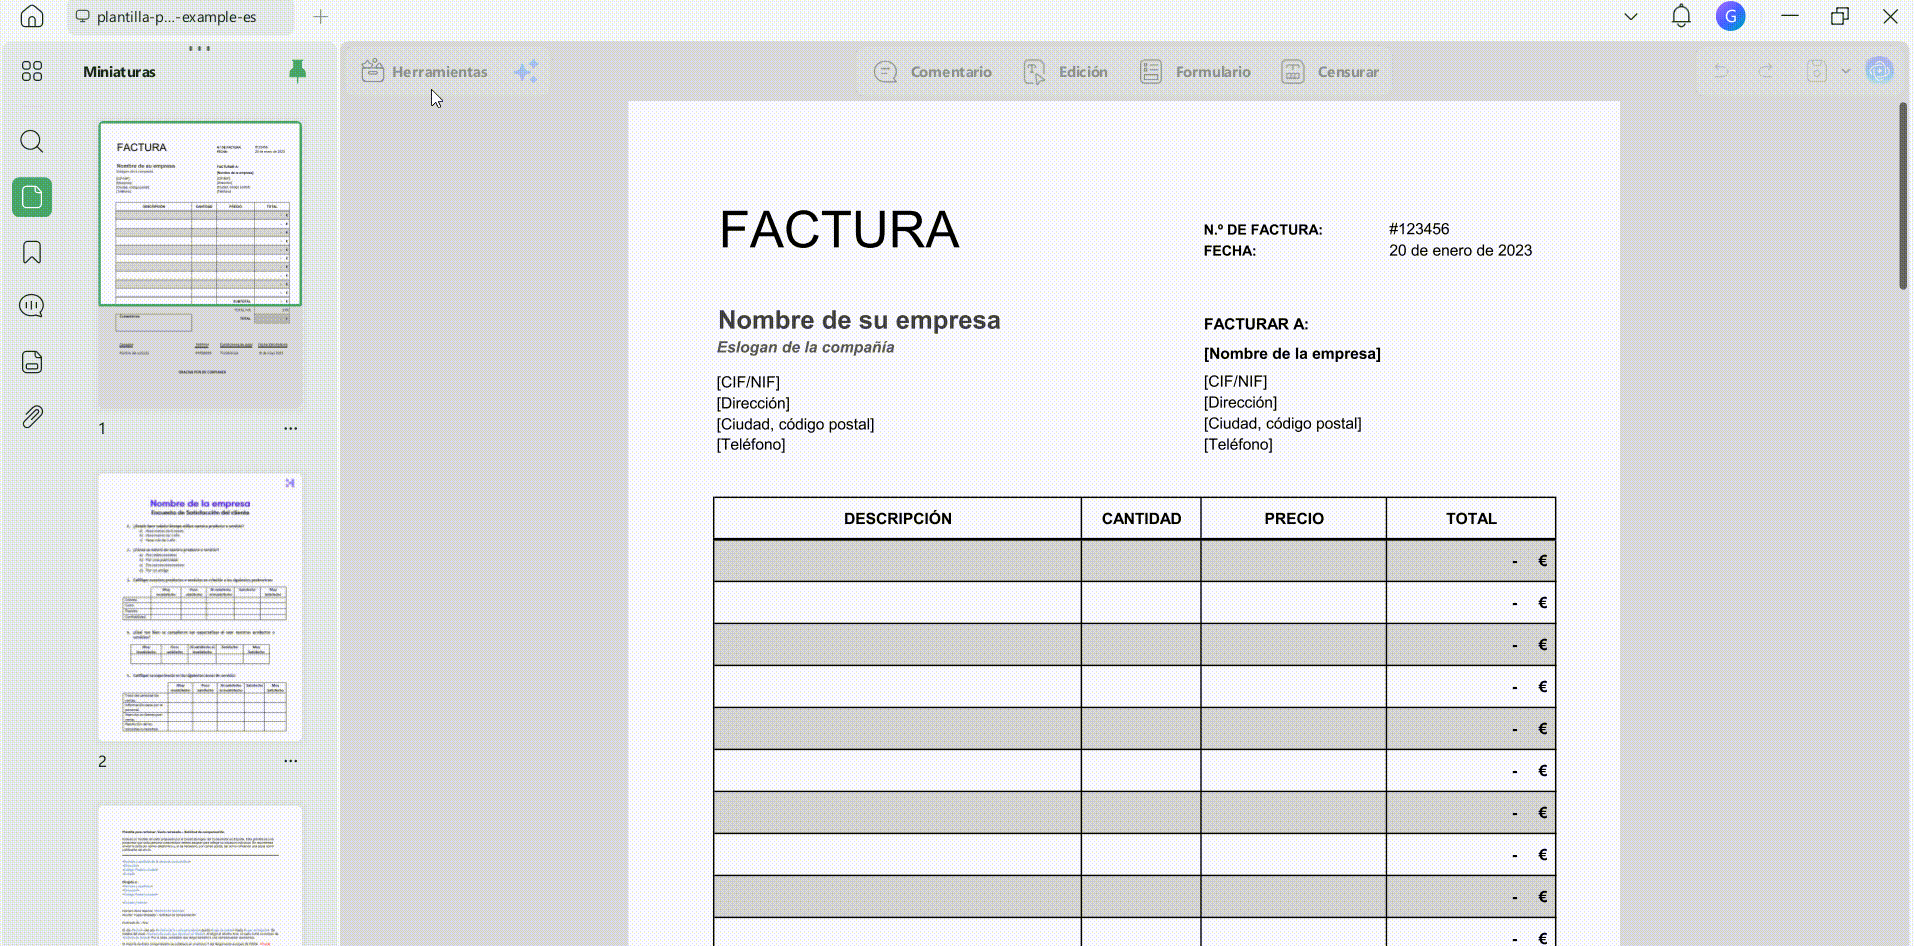
Task: Open the Herramientas tools menu
Action: point(425,71)
